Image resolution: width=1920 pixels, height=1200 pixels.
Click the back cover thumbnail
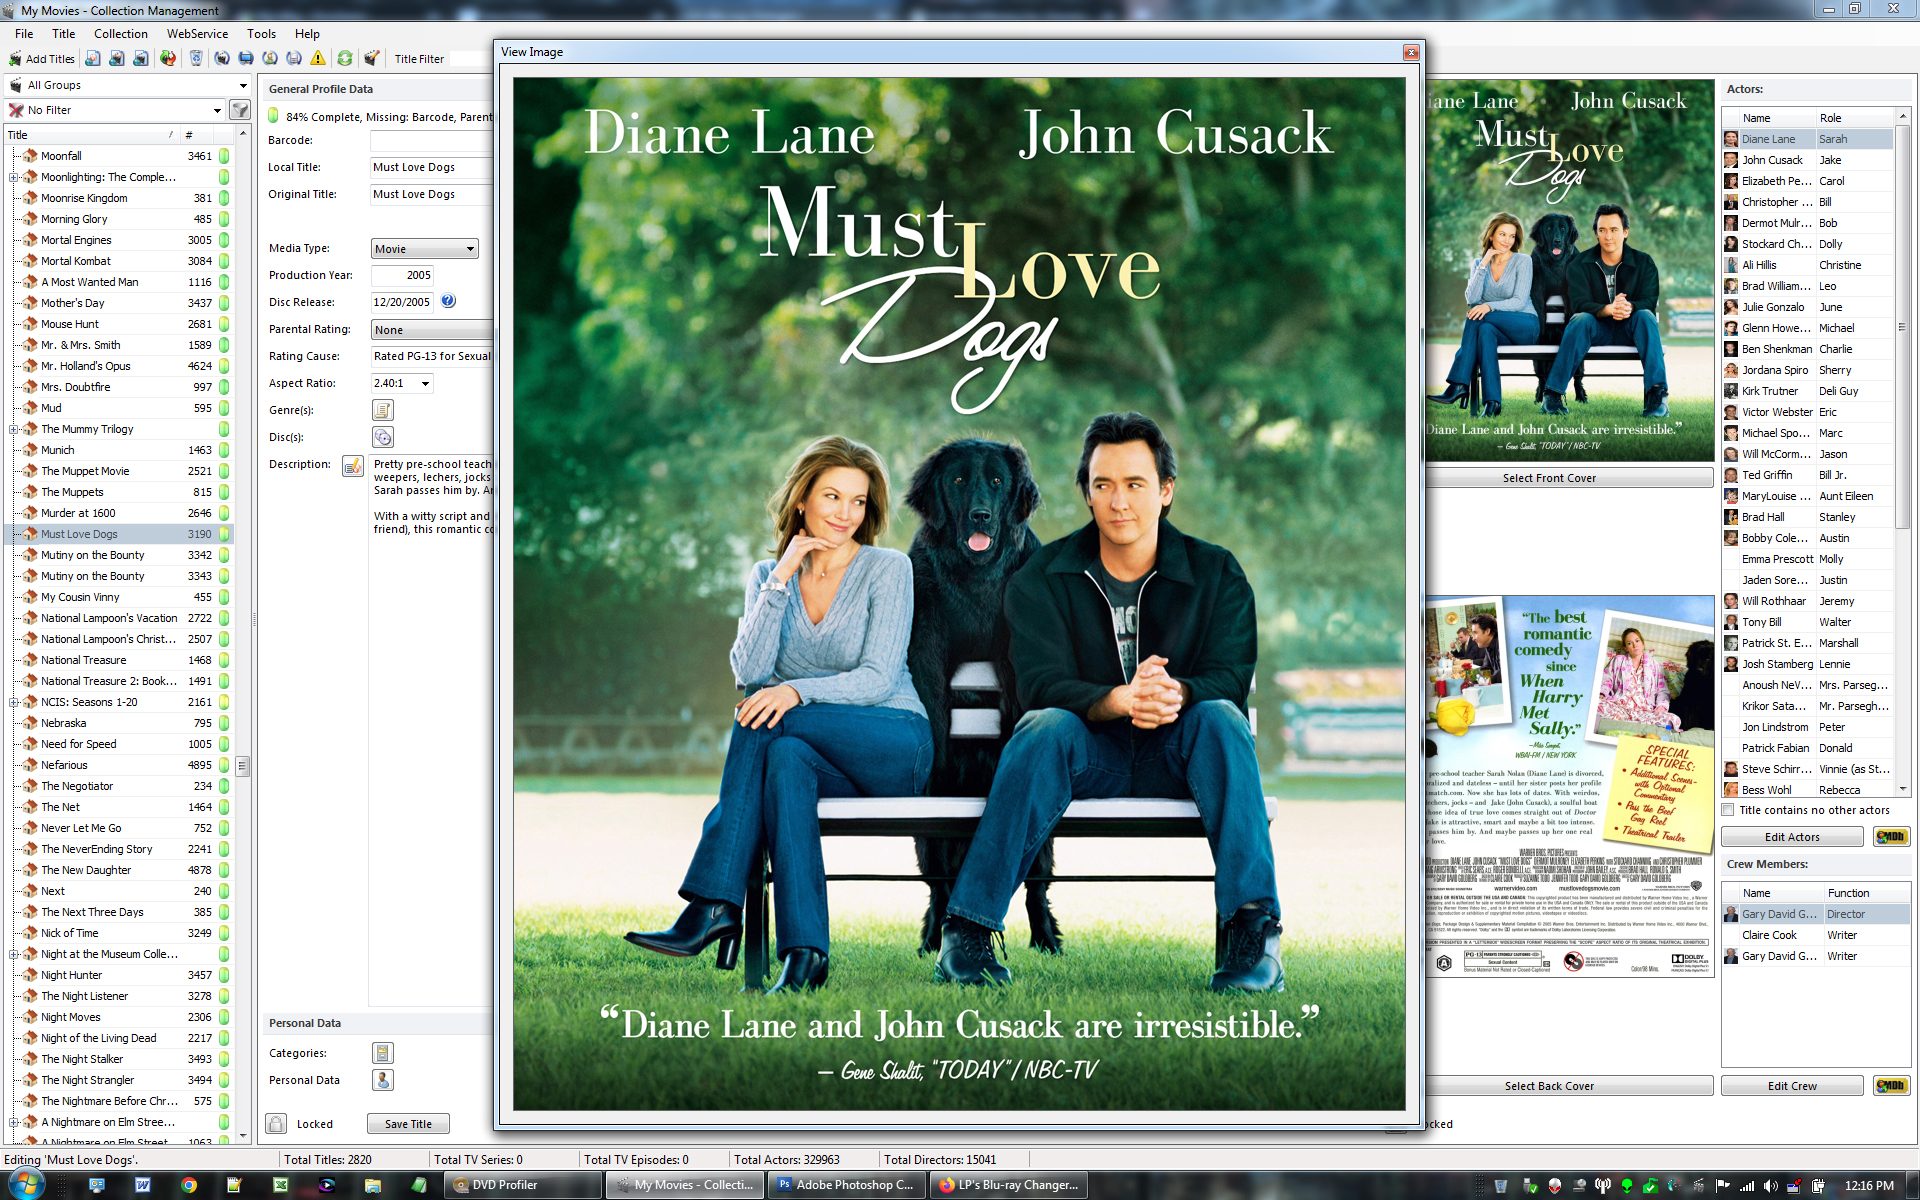(x=1568, y=786)
